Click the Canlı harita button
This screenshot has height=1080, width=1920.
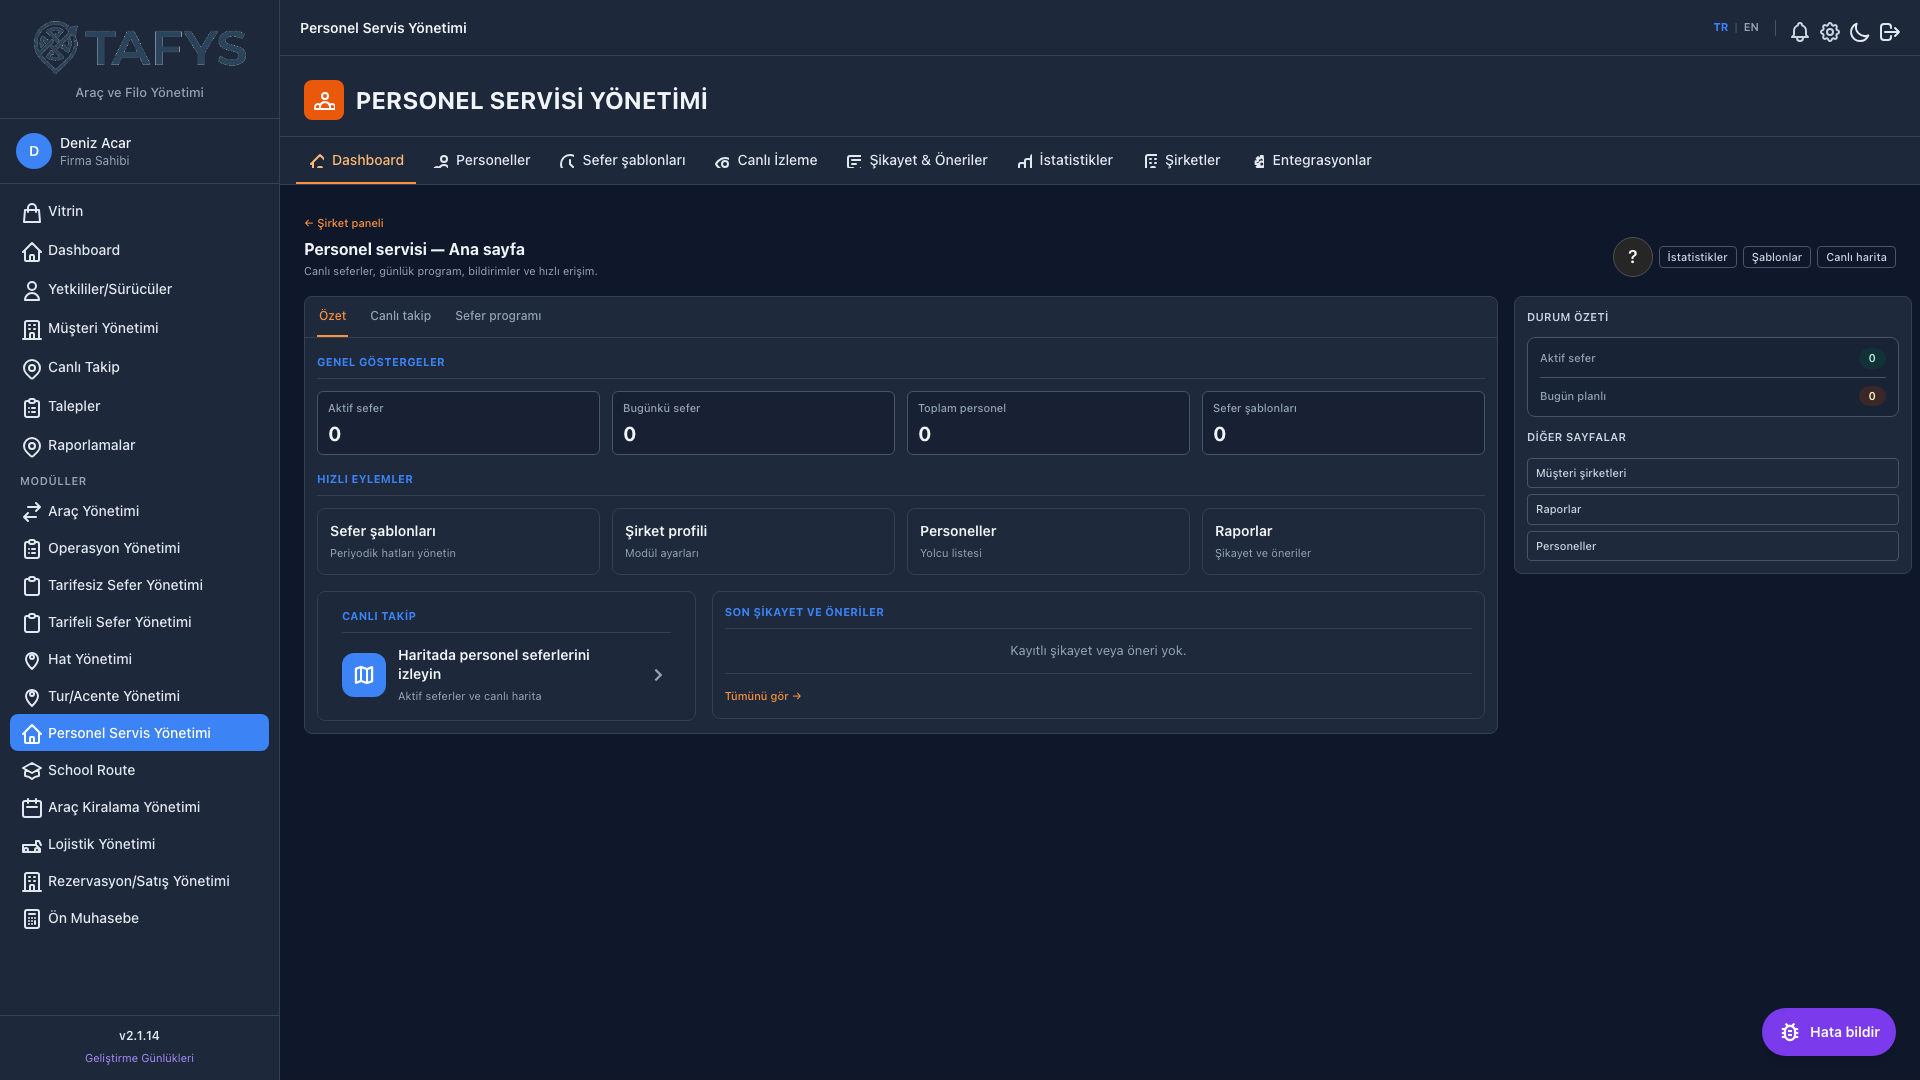[1856, 257]
